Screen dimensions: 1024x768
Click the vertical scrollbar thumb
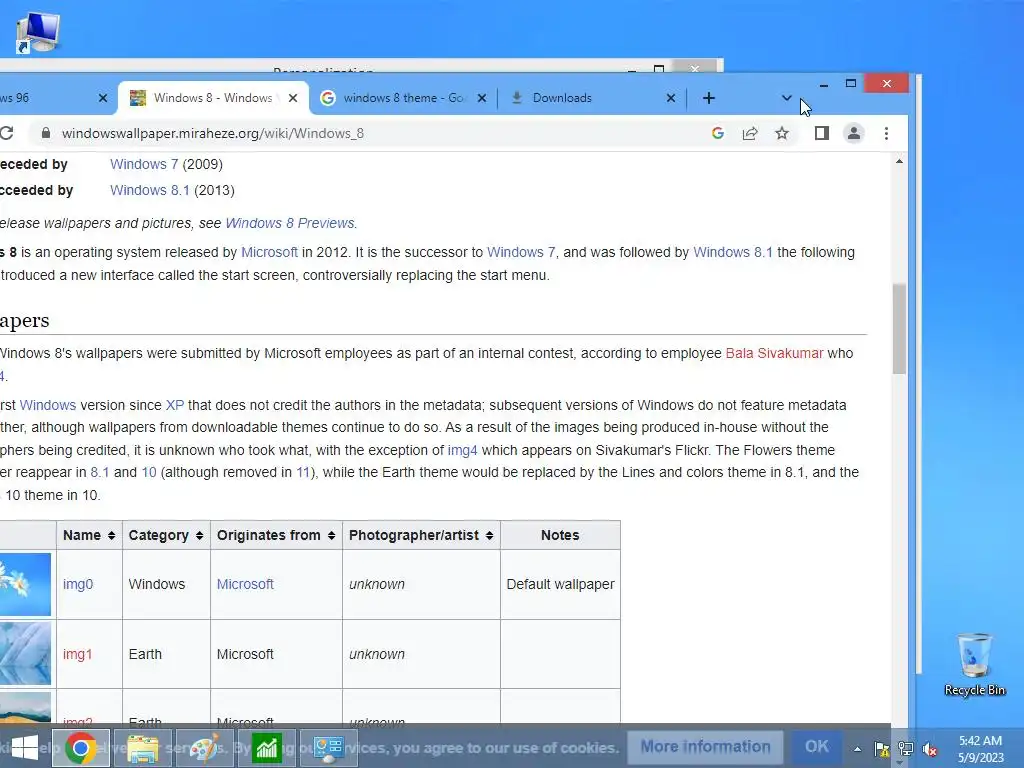pyautogui.click(x=899, y=328)
